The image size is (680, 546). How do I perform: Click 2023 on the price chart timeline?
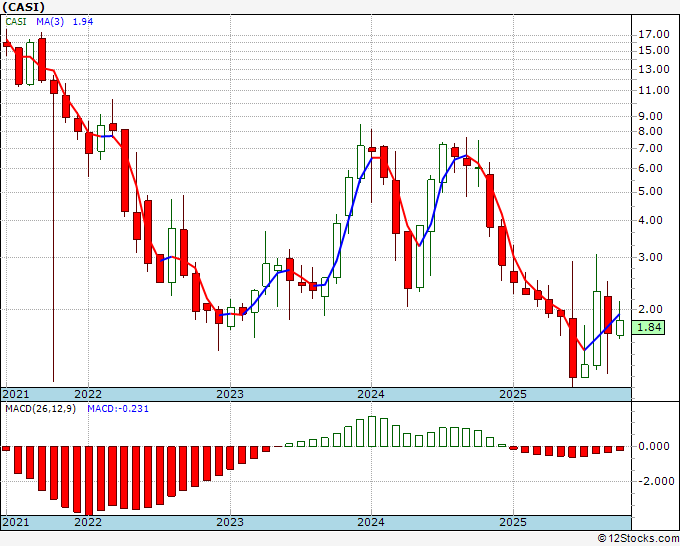click(x=230, y=394)
